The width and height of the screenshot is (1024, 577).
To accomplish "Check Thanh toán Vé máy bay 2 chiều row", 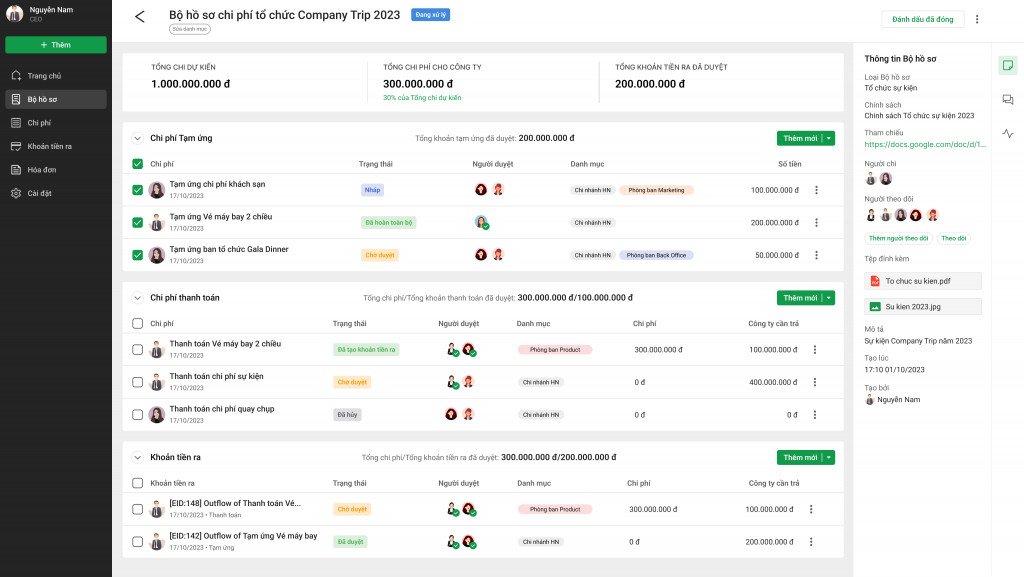I will click(x=137, y=350).
